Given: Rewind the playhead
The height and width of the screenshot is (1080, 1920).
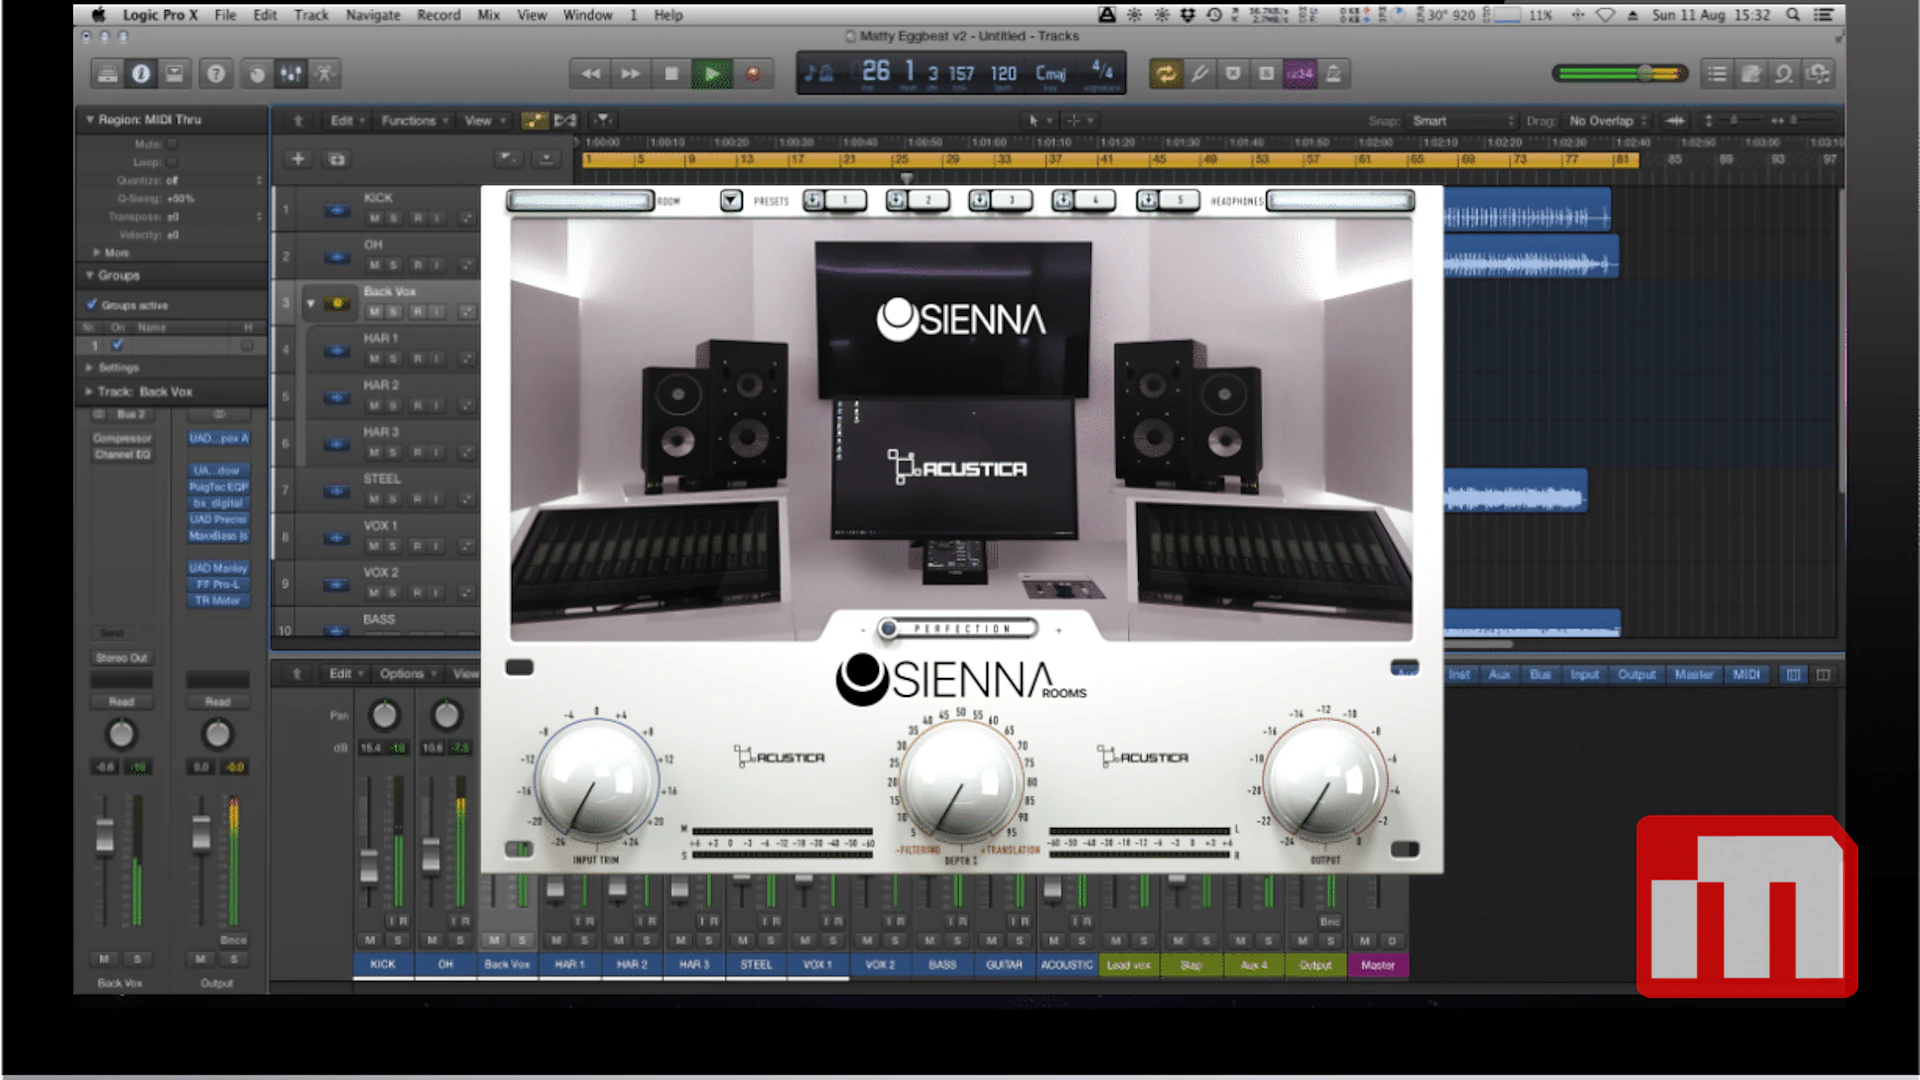Looking at the screenshot, I should (x=591, y=73).
